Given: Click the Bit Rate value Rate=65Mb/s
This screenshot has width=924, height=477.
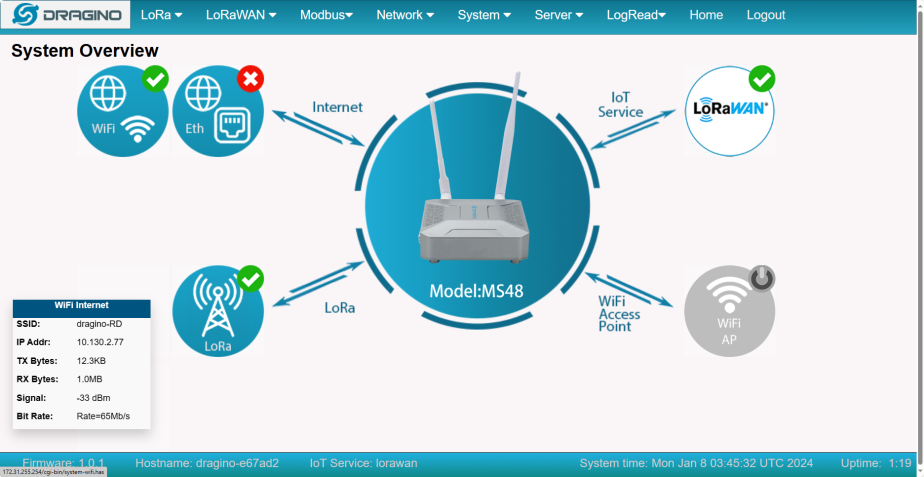Looking at the screenshot, I should pos(103,416).
